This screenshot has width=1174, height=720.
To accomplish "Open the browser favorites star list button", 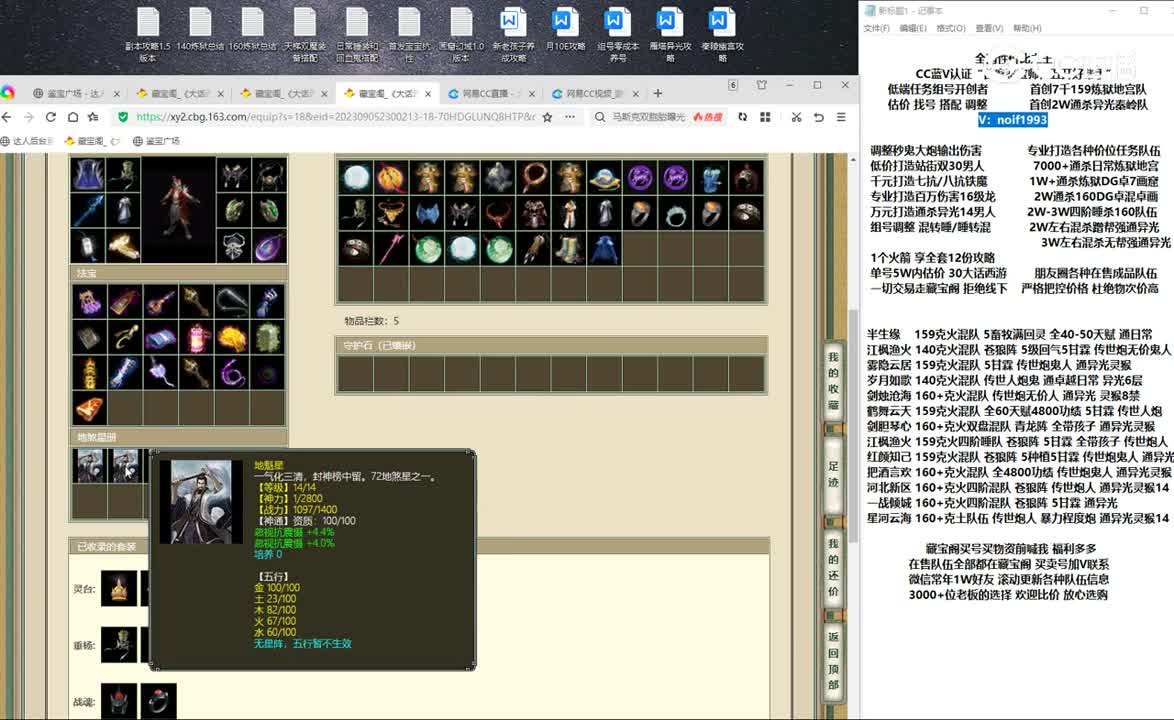I will pos(94,117).
